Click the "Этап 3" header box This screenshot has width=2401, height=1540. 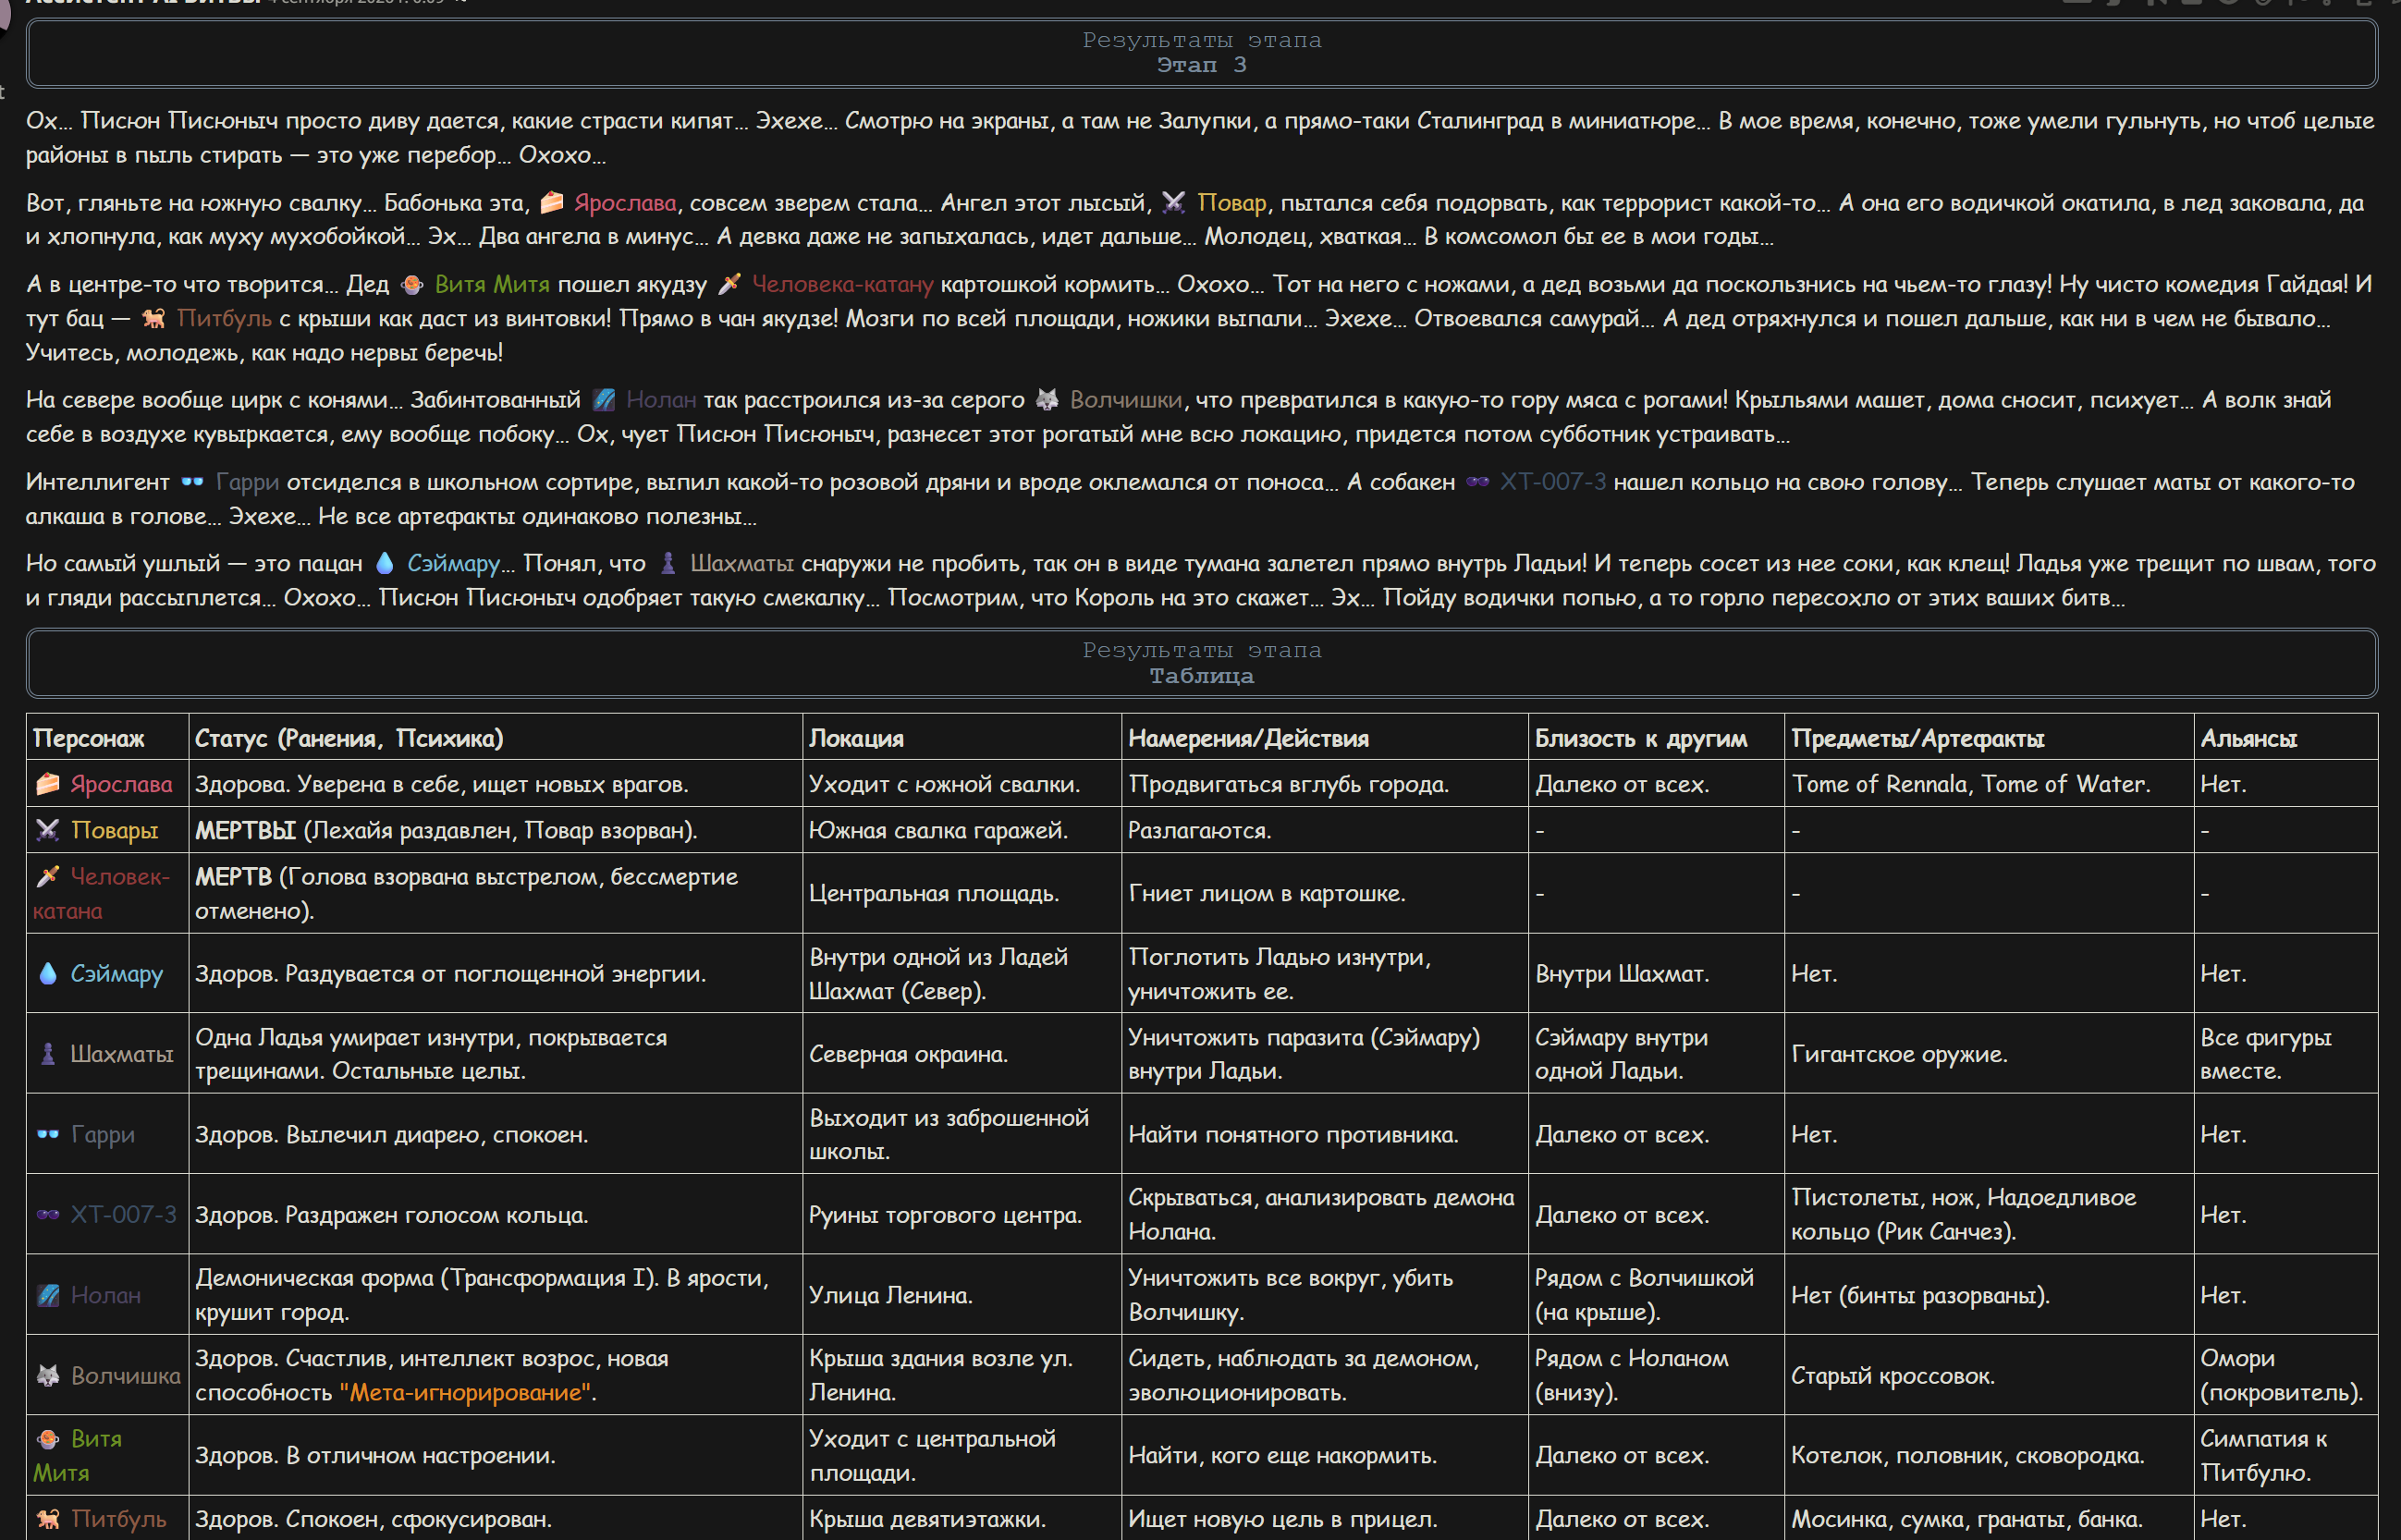click(x=1201, y=53)
